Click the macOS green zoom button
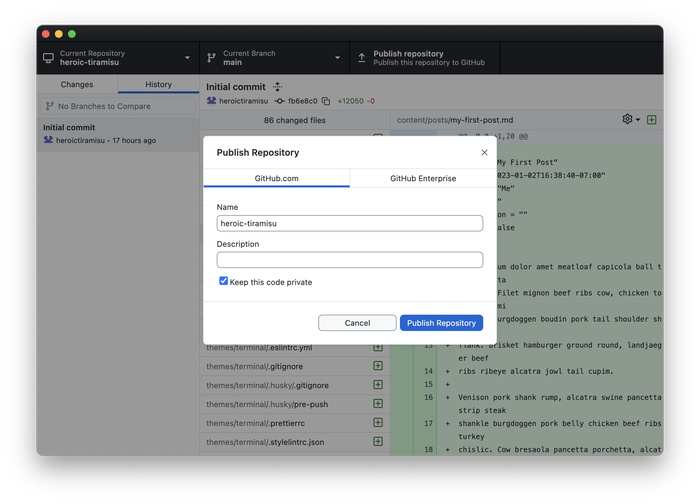The height and width of the screenshot is (504, 700). point(72,34)
